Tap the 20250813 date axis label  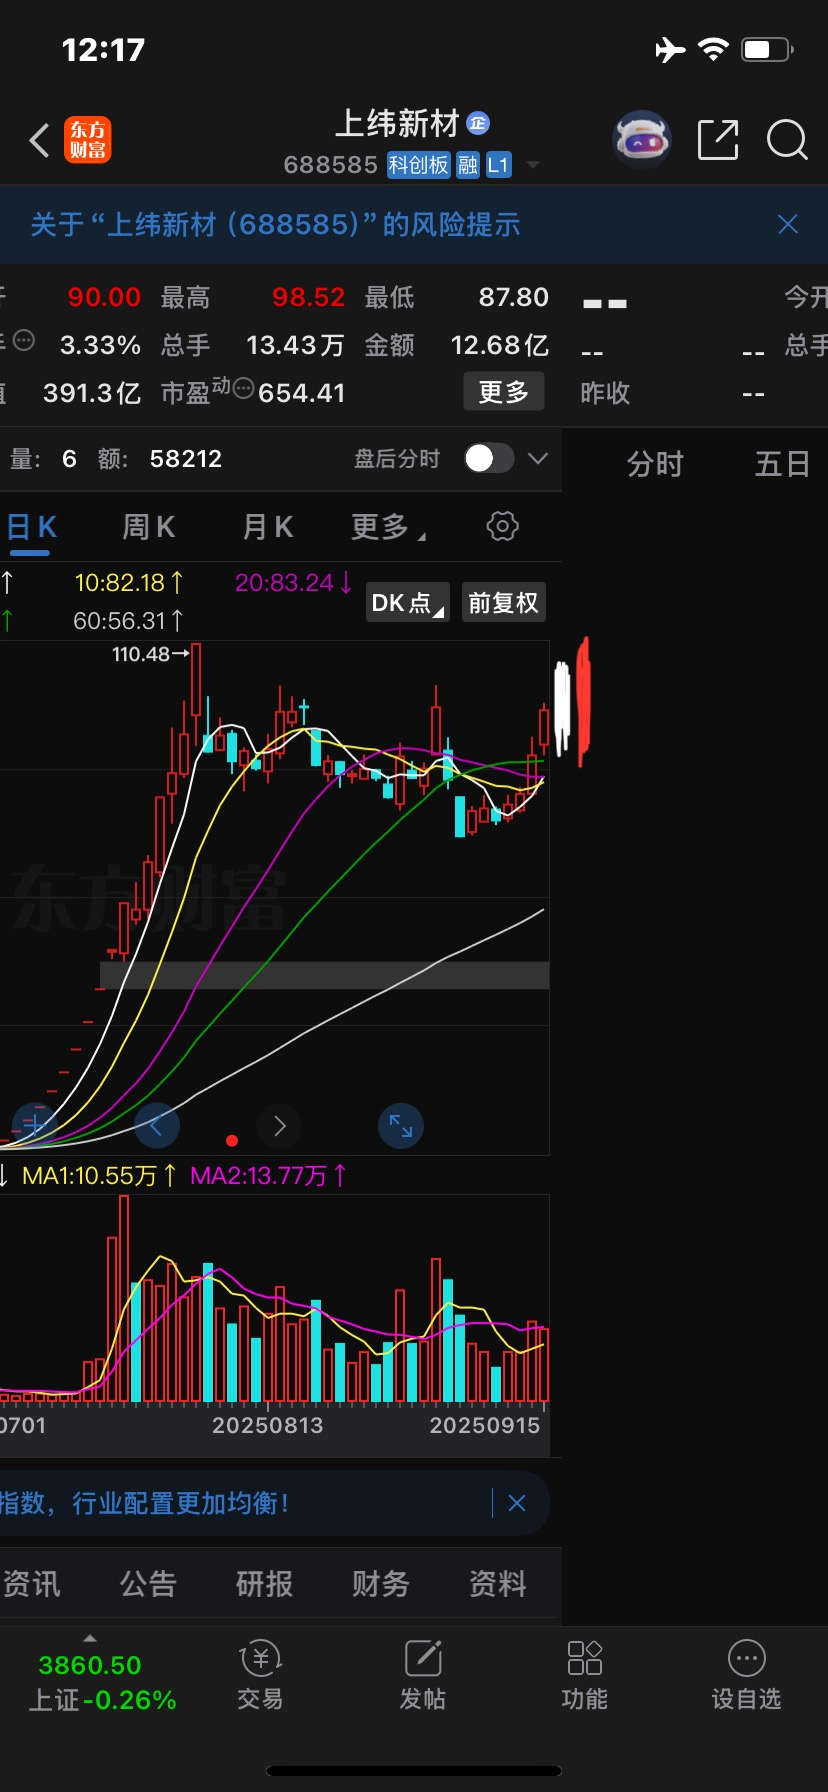(268, 1425)
